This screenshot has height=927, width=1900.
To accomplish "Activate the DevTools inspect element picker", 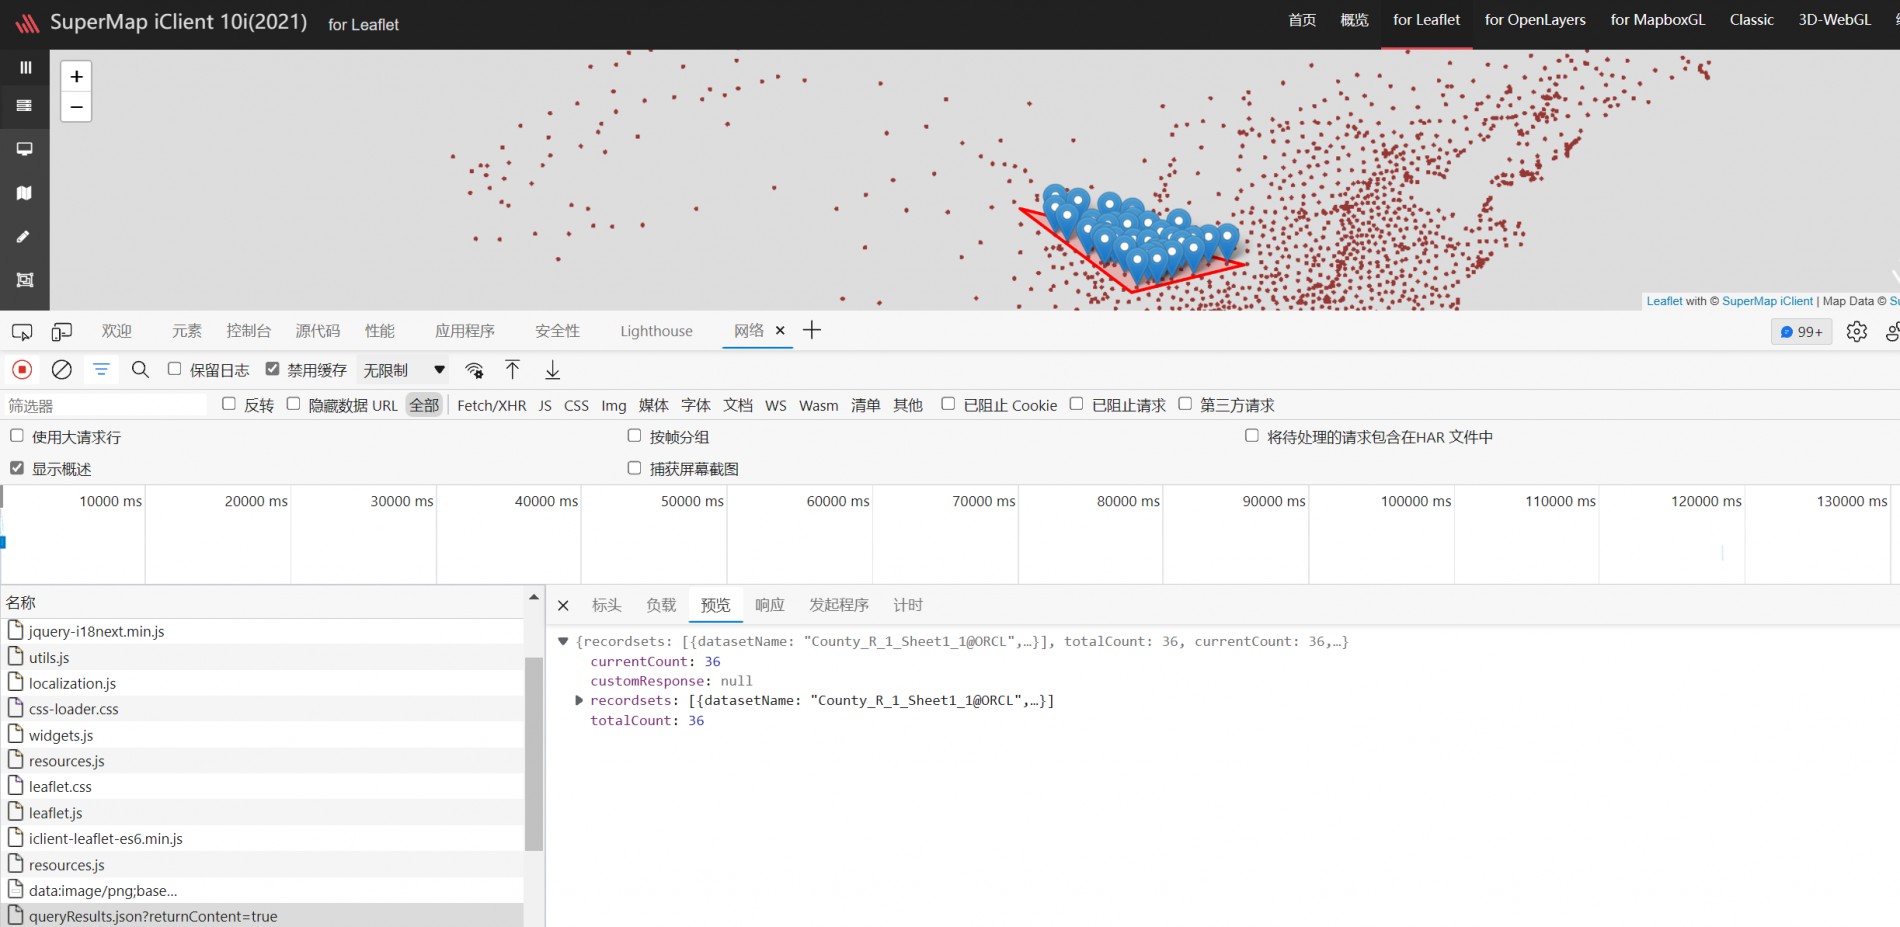I will pyautogui.click(x=22, y=331).
